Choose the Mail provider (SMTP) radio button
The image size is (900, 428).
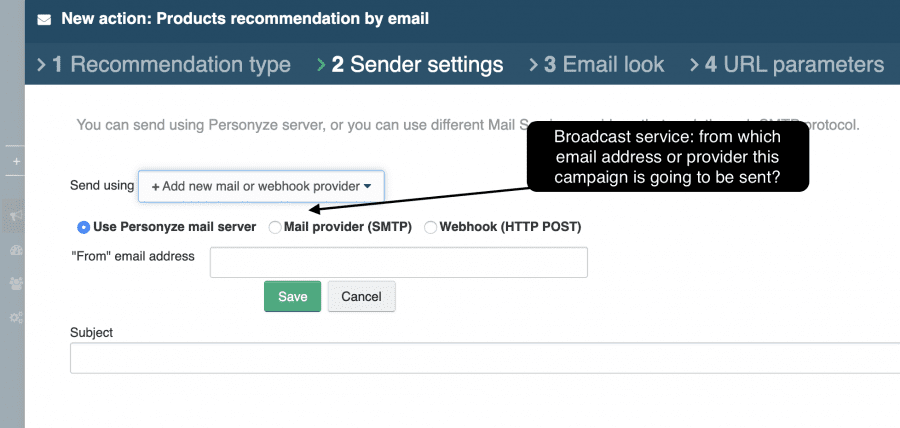point(275,227)
